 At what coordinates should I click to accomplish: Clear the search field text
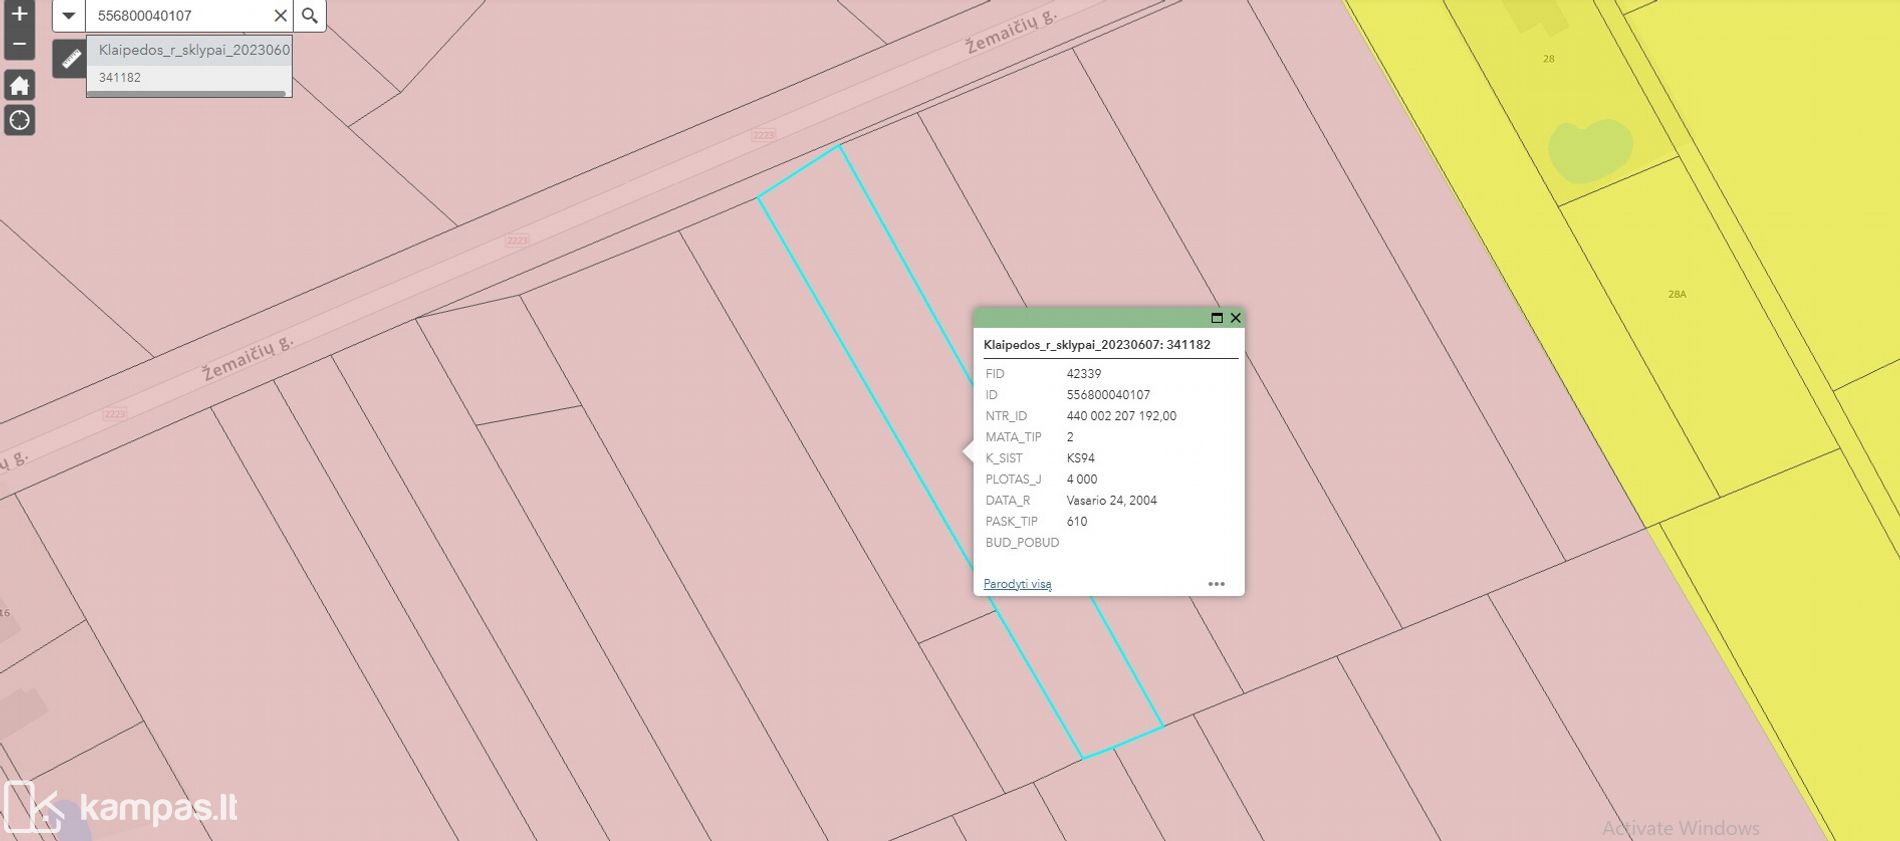[280, 16]
